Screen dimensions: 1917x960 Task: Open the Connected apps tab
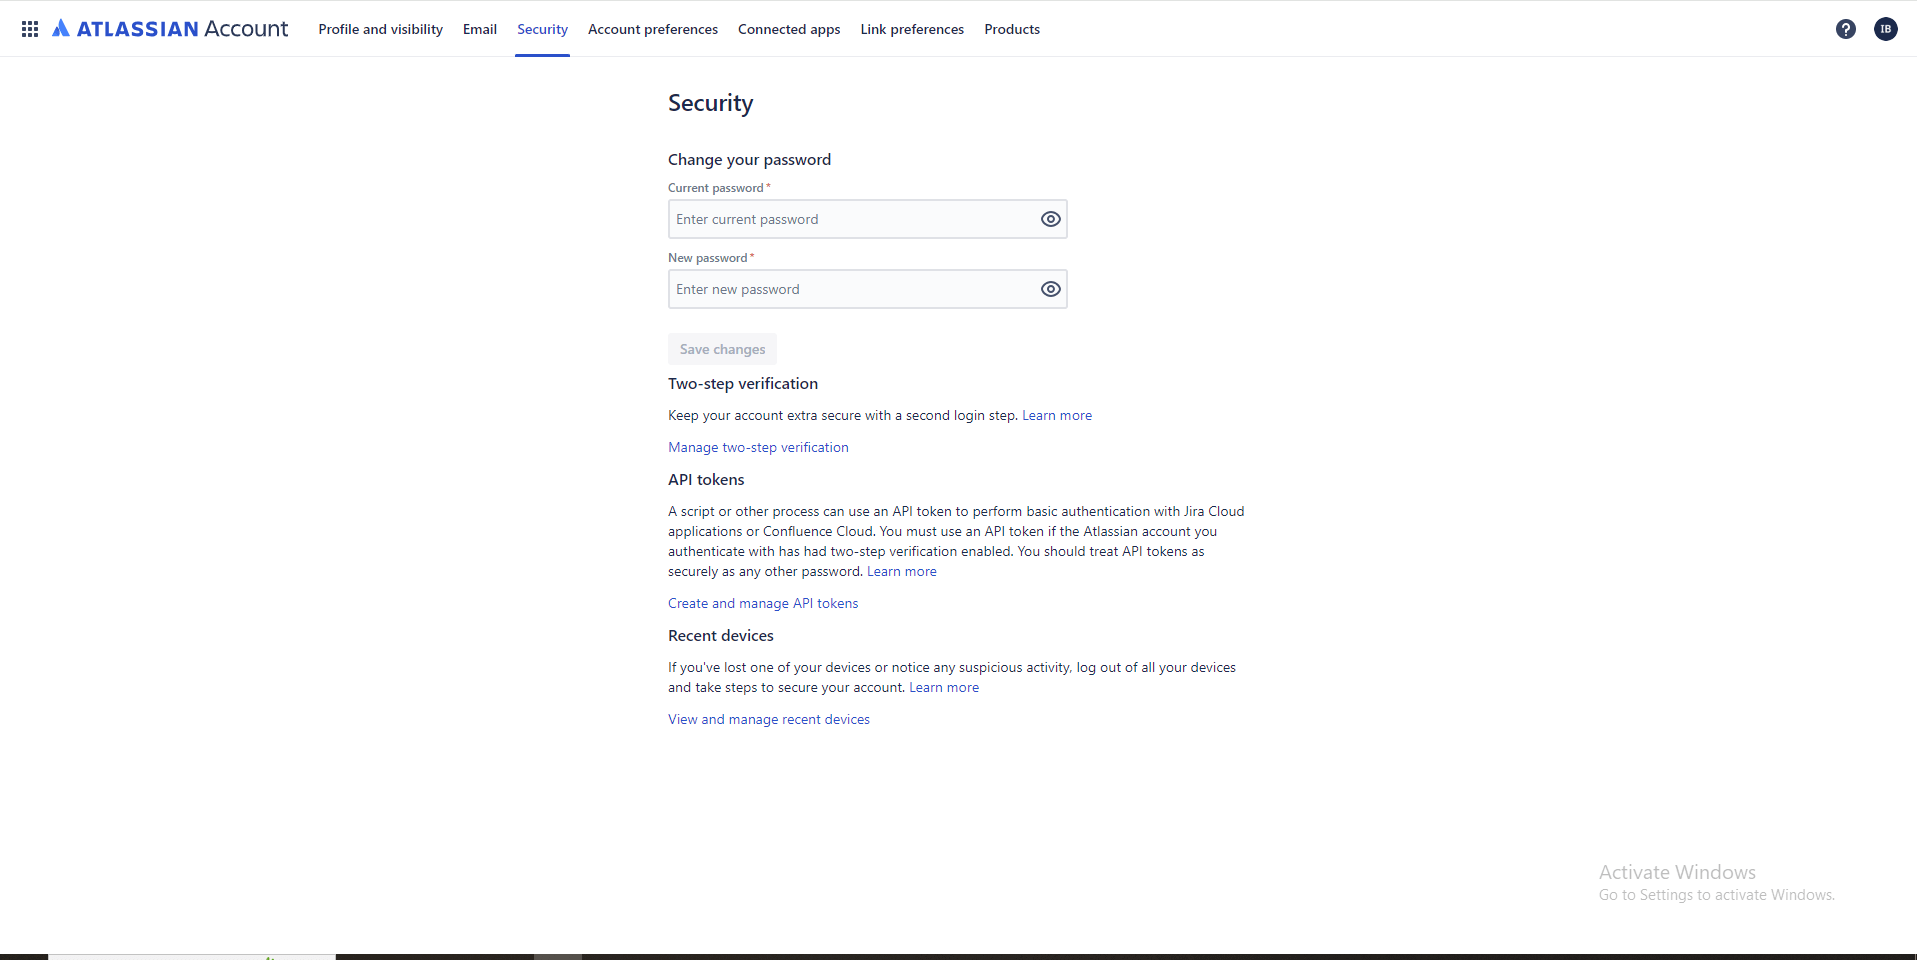[789, 29]
